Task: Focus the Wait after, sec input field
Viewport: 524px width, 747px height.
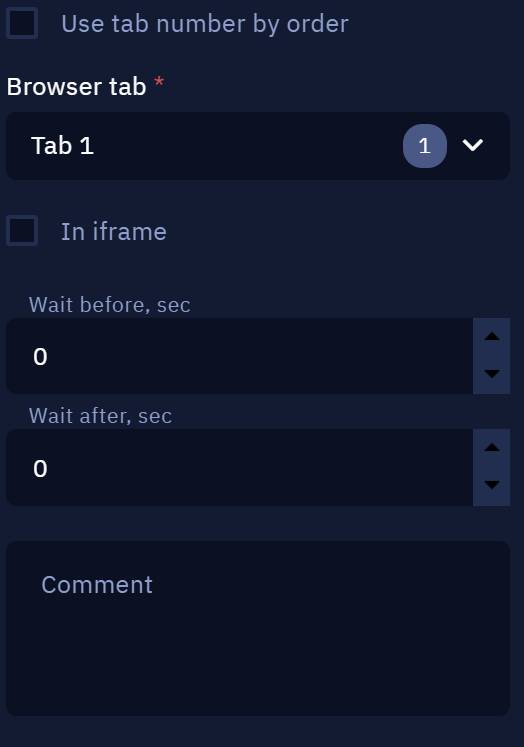Action: tap(240, 467)
